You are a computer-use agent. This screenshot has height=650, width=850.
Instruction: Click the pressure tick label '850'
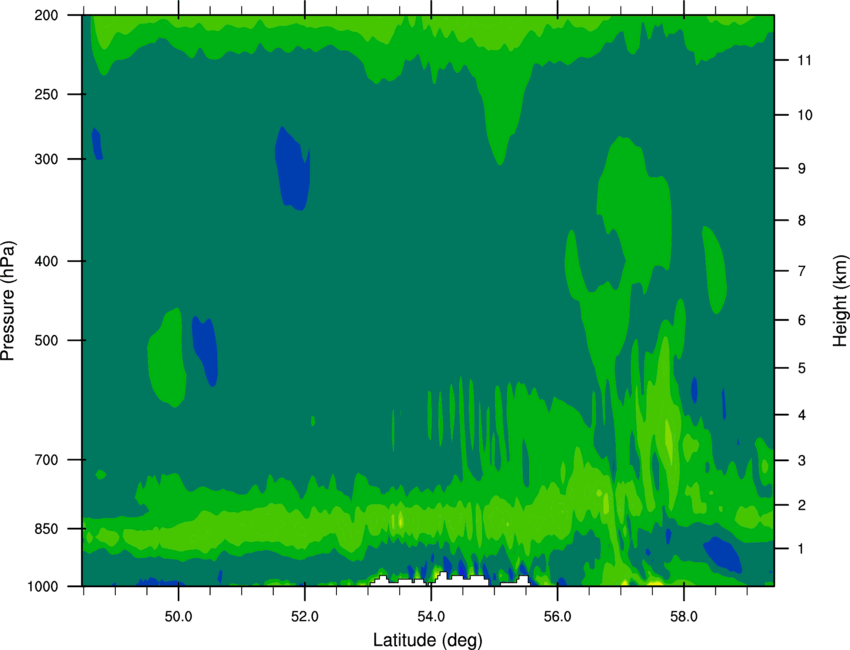[x=46, y=528]
